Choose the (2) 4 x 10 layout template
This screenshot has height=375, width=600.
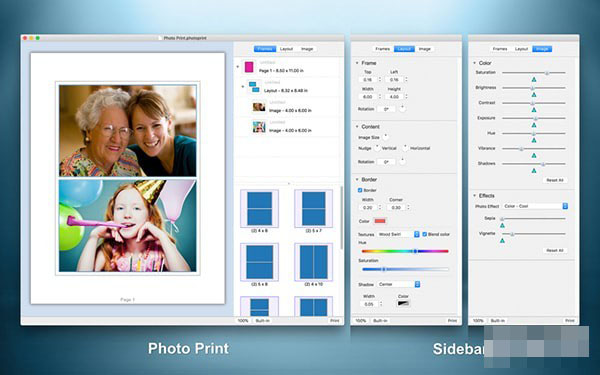(x=313, y=262)
